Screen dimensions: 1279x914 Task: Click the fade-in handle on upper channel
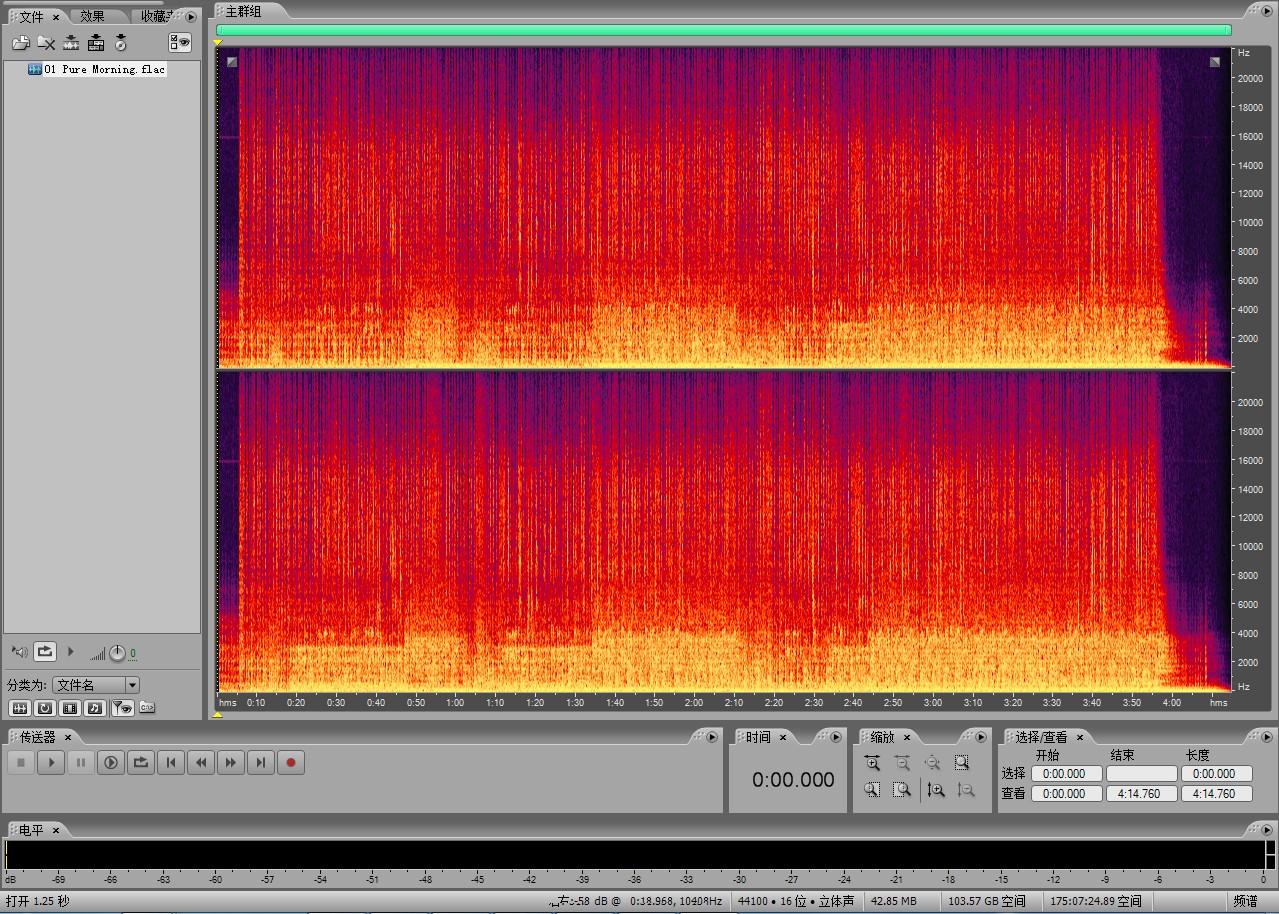pyautogui.click(x=232, y=62)
